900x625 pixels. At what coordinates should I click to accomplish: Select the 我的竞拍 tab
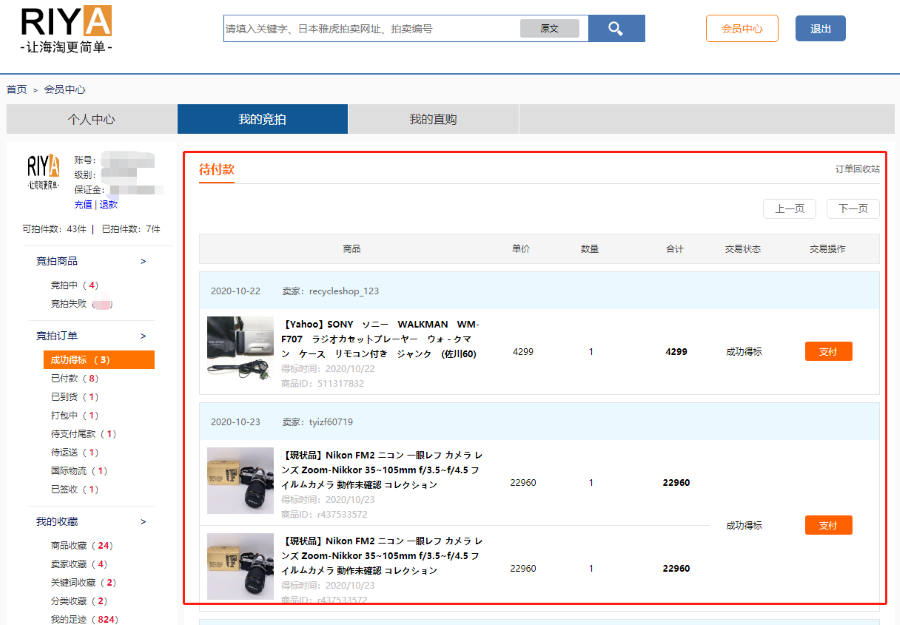(x=262, y=119)
